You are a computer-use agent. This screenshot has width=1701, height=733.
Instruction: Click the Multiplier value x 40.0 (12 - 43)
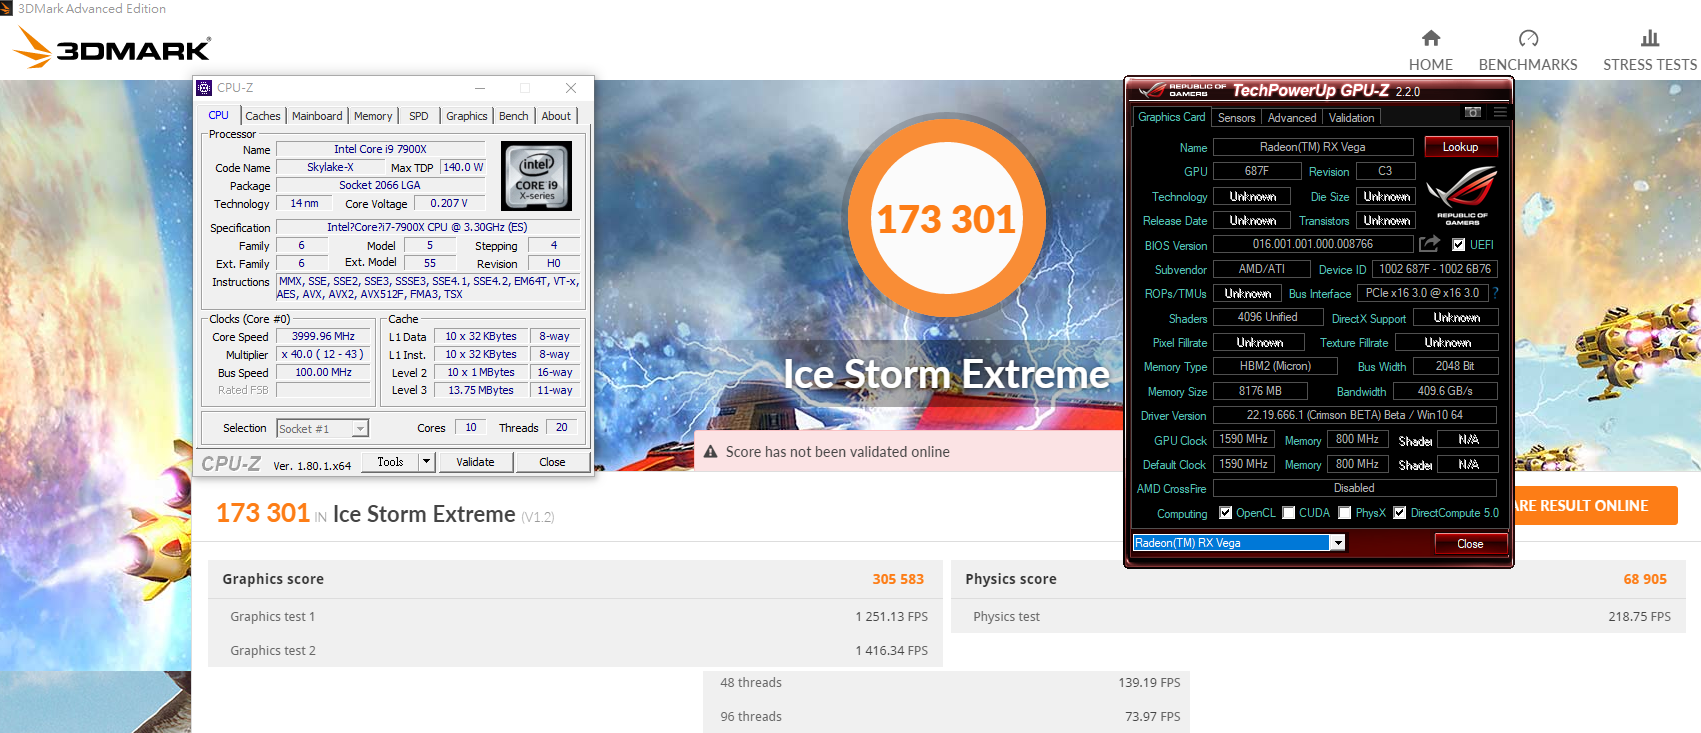tap(323, 355)
